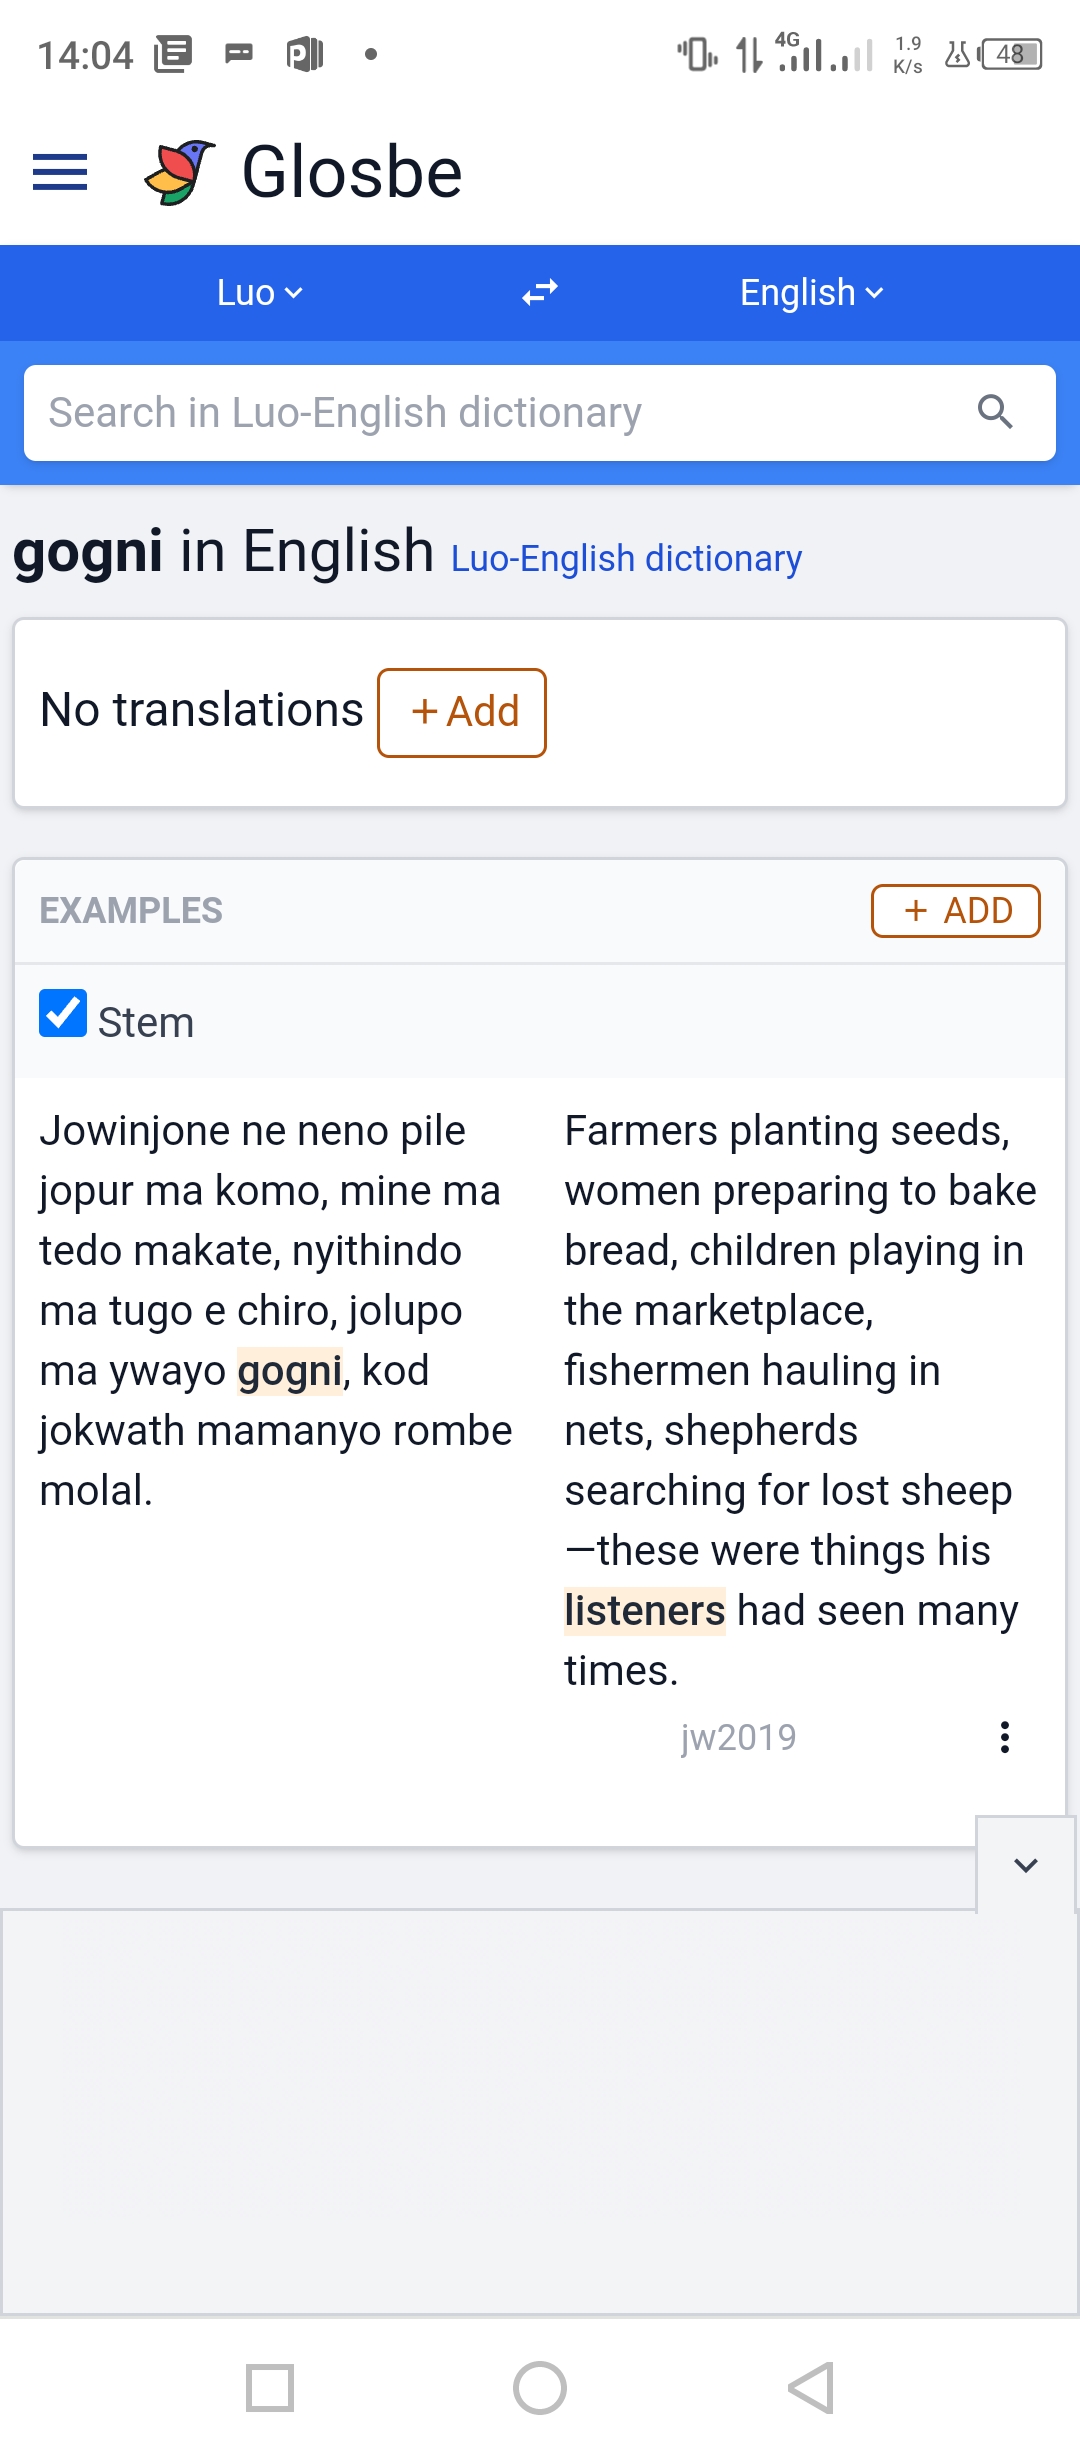This screenshot has width=1080, height=2460.
Task: Tap the jw2019 source label
Action: click(x=738, y=1738)
